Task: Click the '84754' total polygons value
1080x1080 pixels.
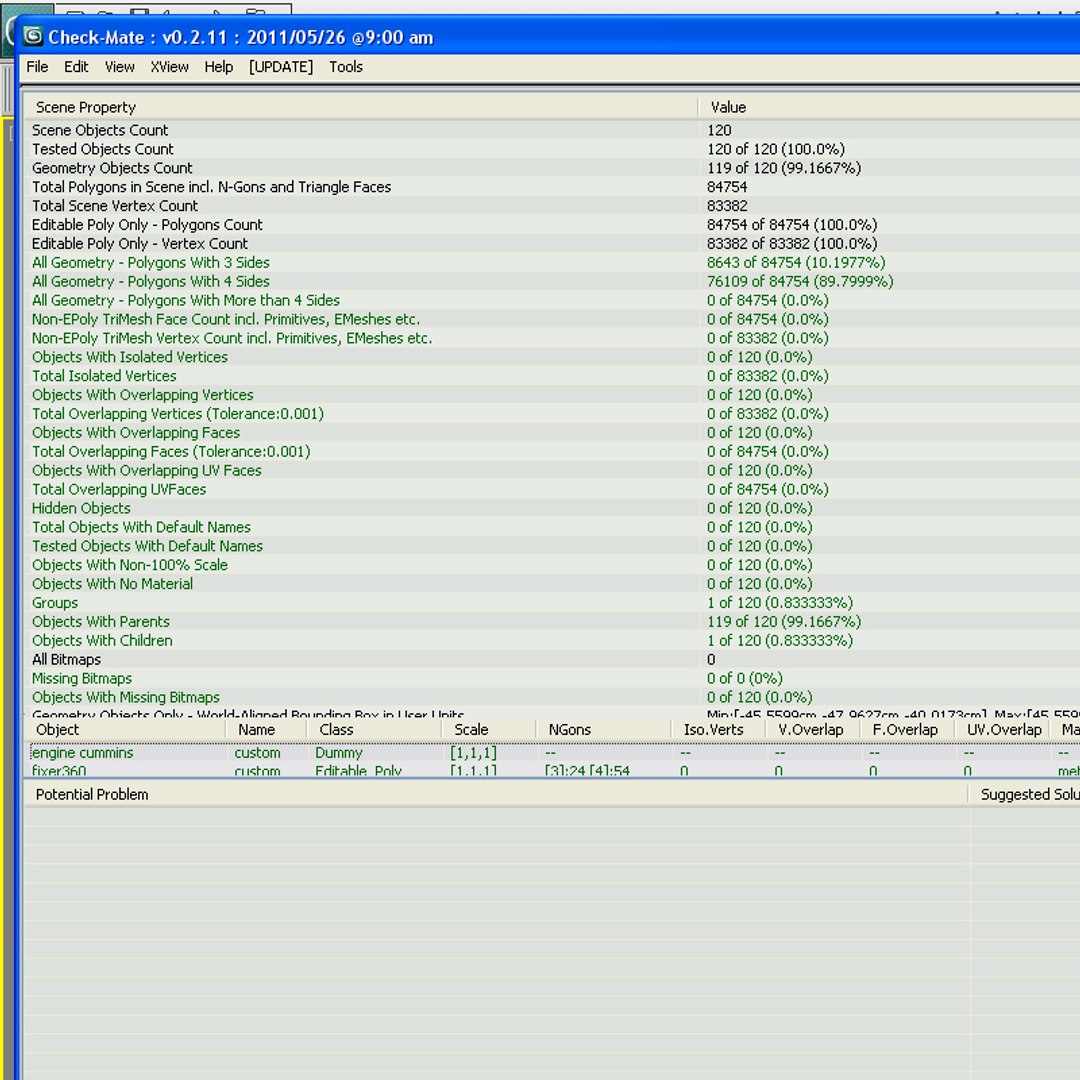Action: coord(727,187)
